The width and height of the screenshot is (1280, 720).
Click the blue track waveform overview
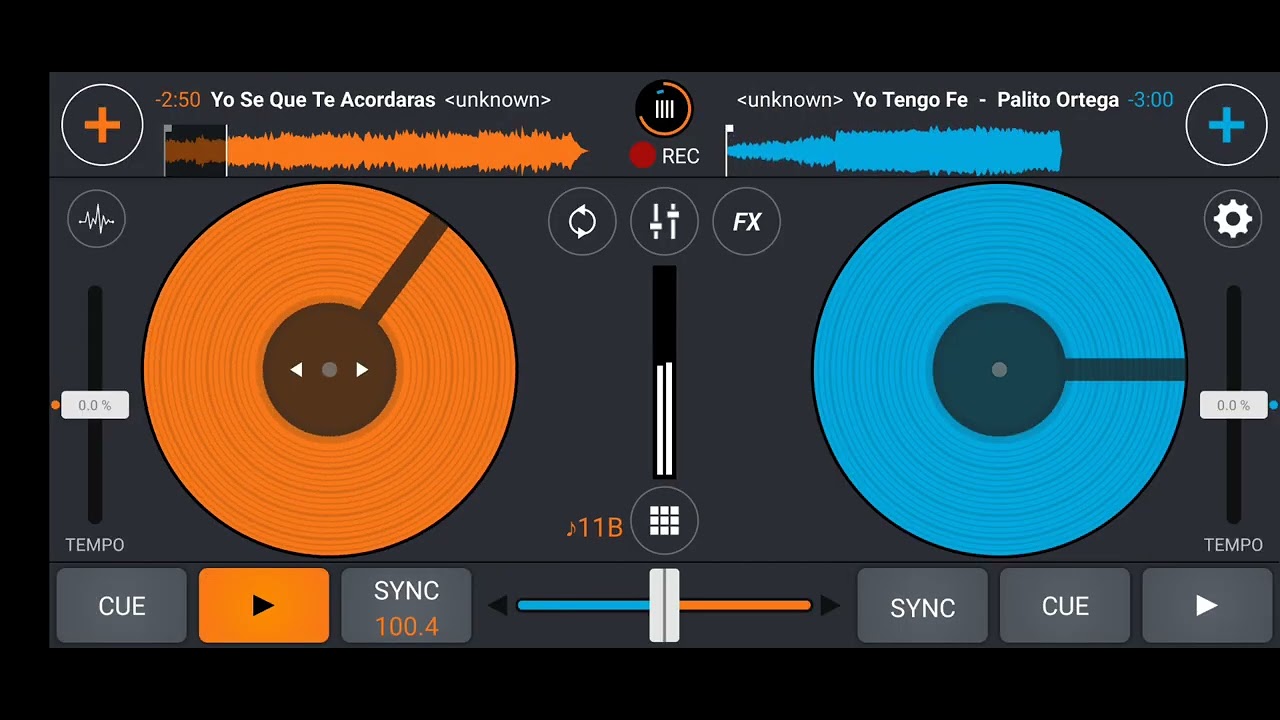894,151
